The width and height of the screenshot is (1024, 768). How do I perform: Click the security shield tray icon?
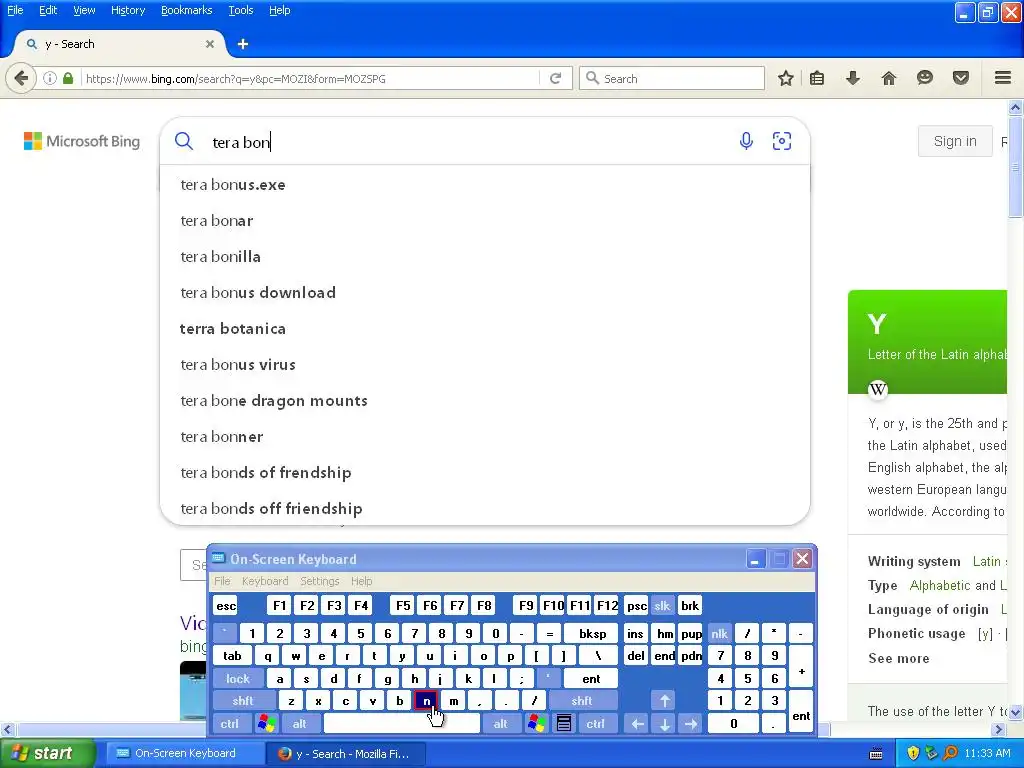point(913,754)
